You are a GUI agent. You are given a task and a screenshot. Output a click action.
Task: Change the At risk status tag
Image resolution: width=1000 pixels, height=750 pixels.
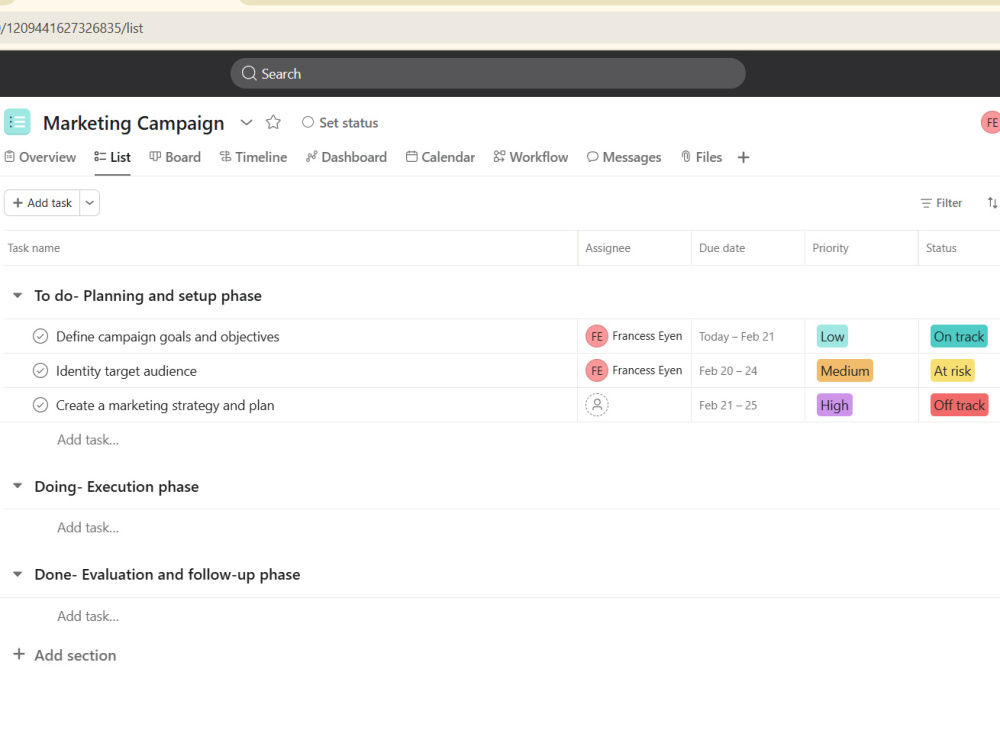tap(952, 371)
